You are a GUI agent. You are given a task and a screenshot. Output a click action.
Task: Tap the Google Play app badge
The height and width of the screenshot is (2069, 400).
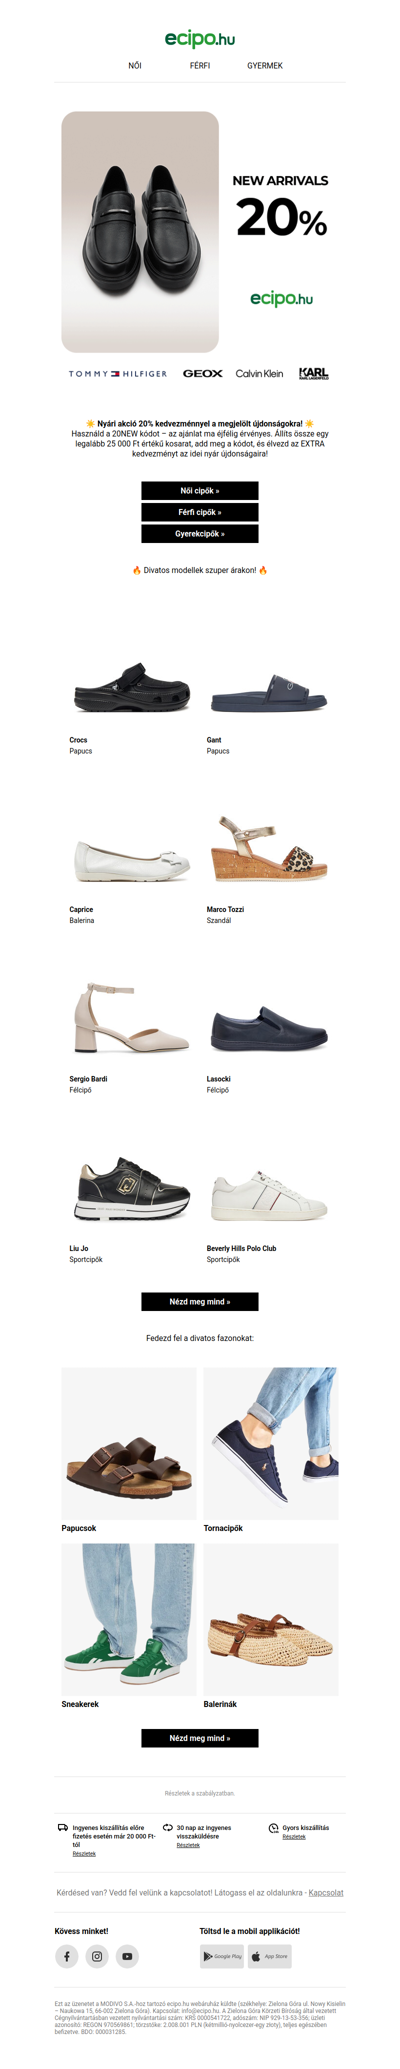pos(222,1956)
